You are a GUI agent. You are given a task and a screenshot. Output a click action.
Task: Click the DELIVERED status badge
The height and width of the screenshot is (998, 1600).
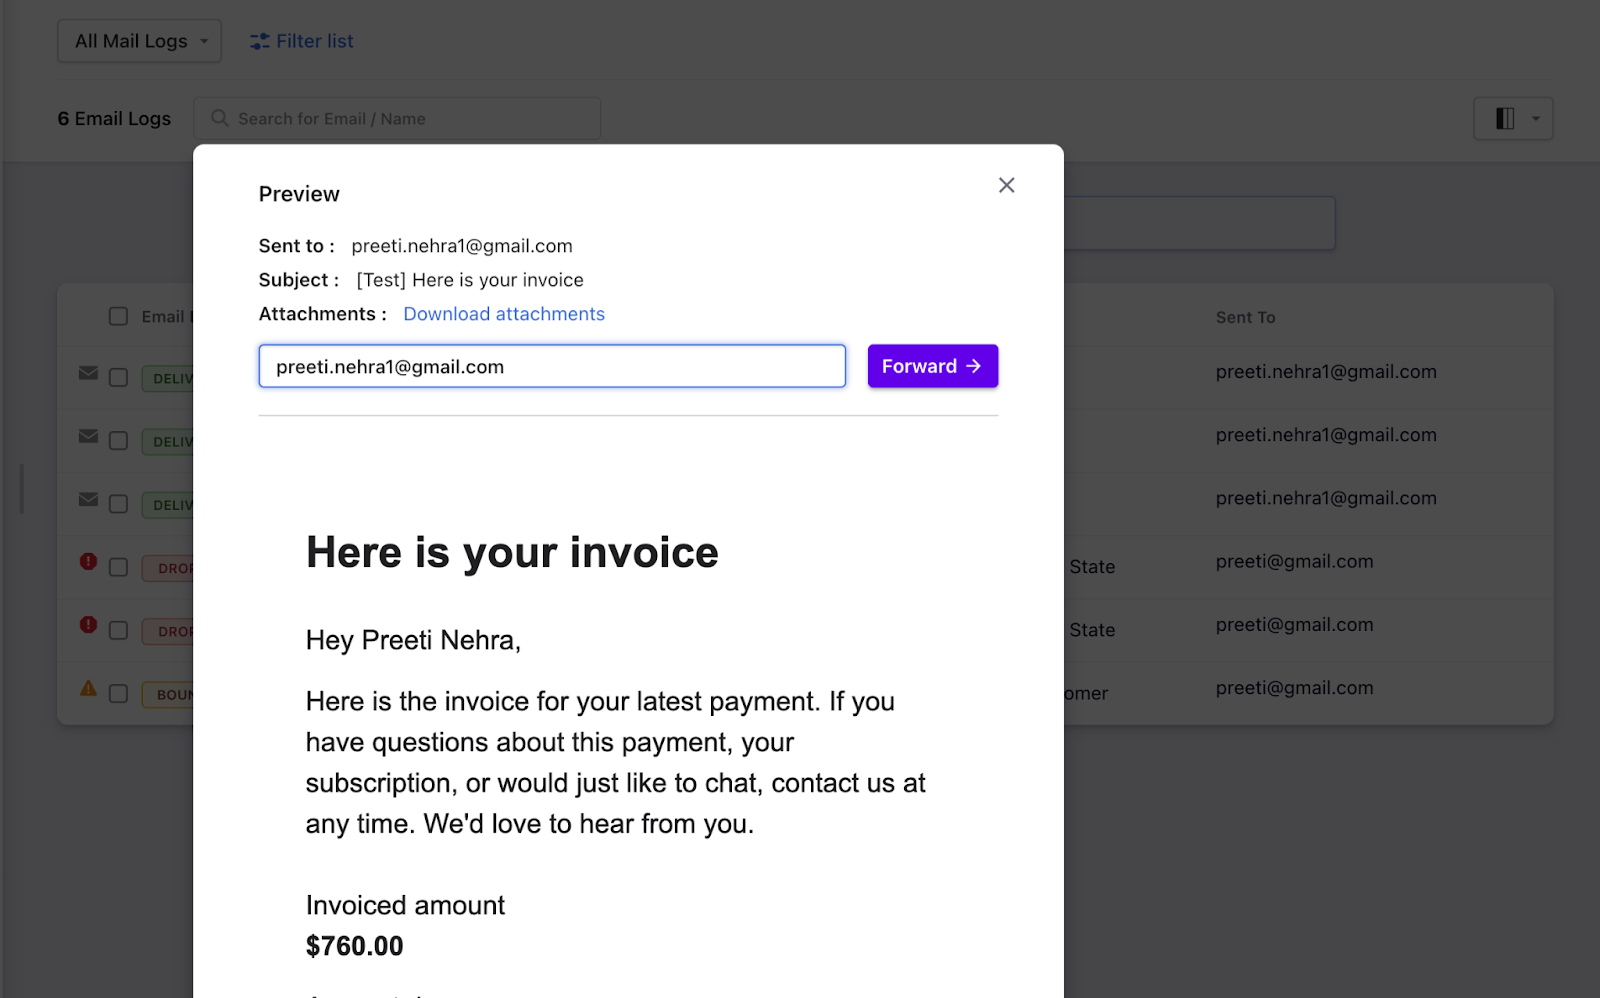(x=172, y=378)
